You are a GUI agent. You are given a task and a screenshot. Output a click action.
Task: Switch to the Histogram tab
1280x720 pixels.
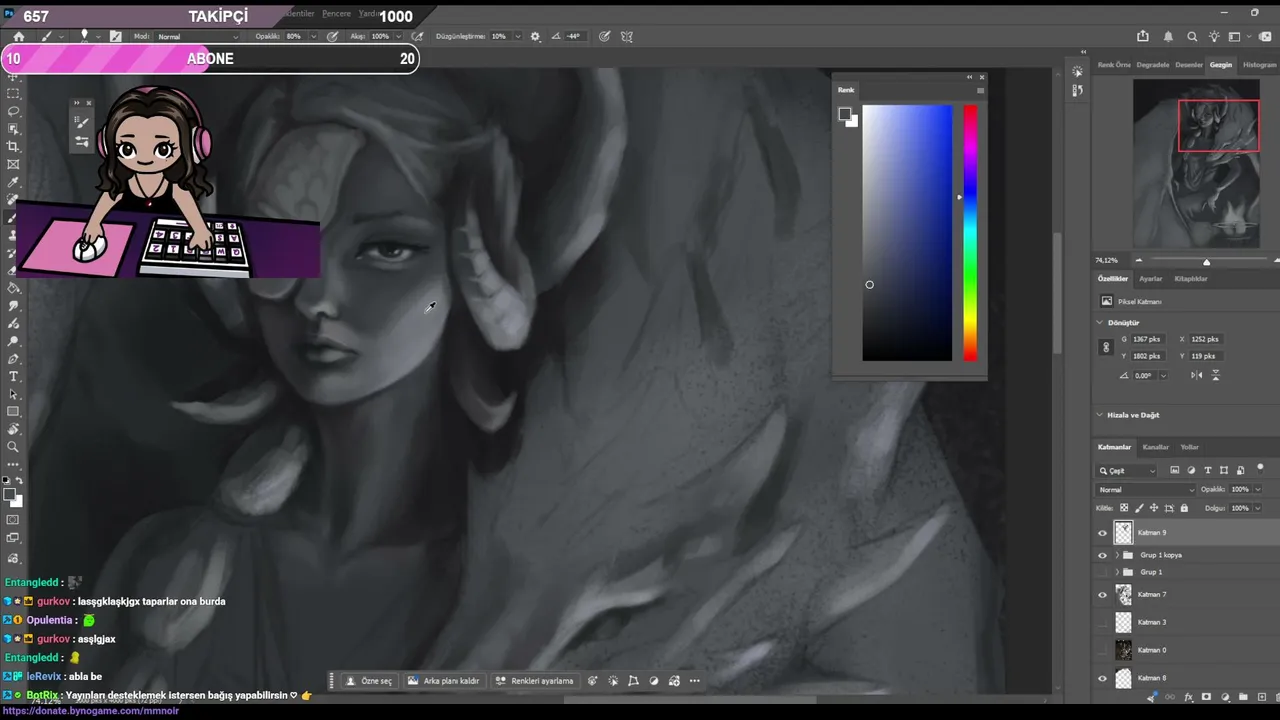(1259, 65)
